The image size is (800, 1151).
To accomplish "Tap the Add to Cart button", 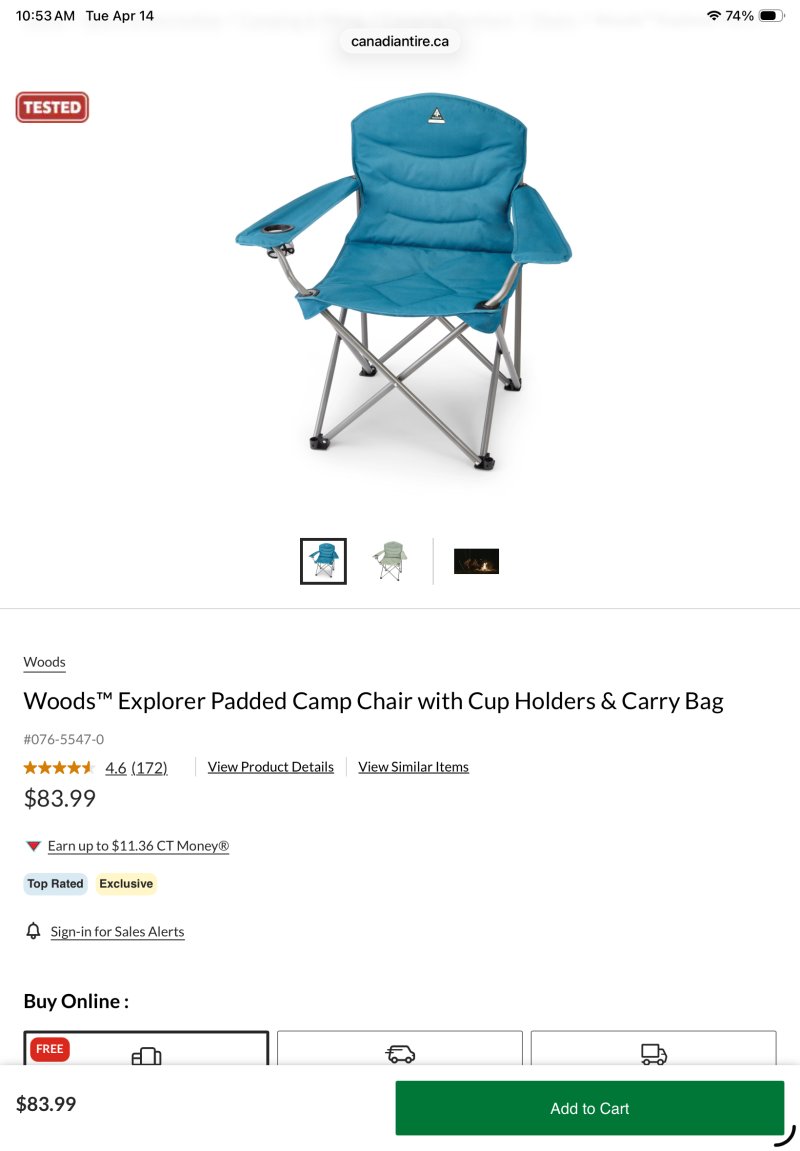I will [590, 1108].
